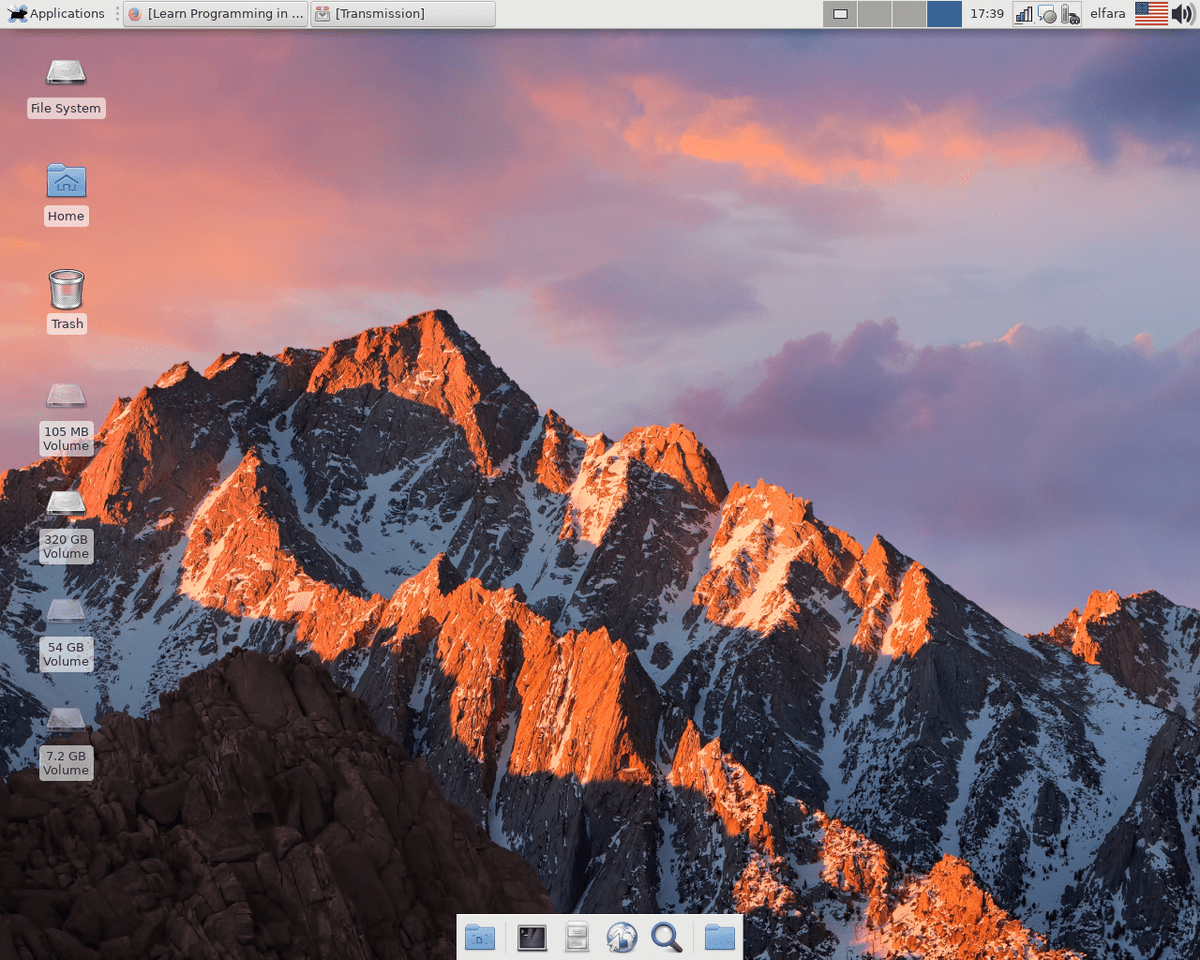Open the Web Browser globe icon in dock
Image resolution: width=1200 pixels, height=960 pixels.
(x=621, y=937)
